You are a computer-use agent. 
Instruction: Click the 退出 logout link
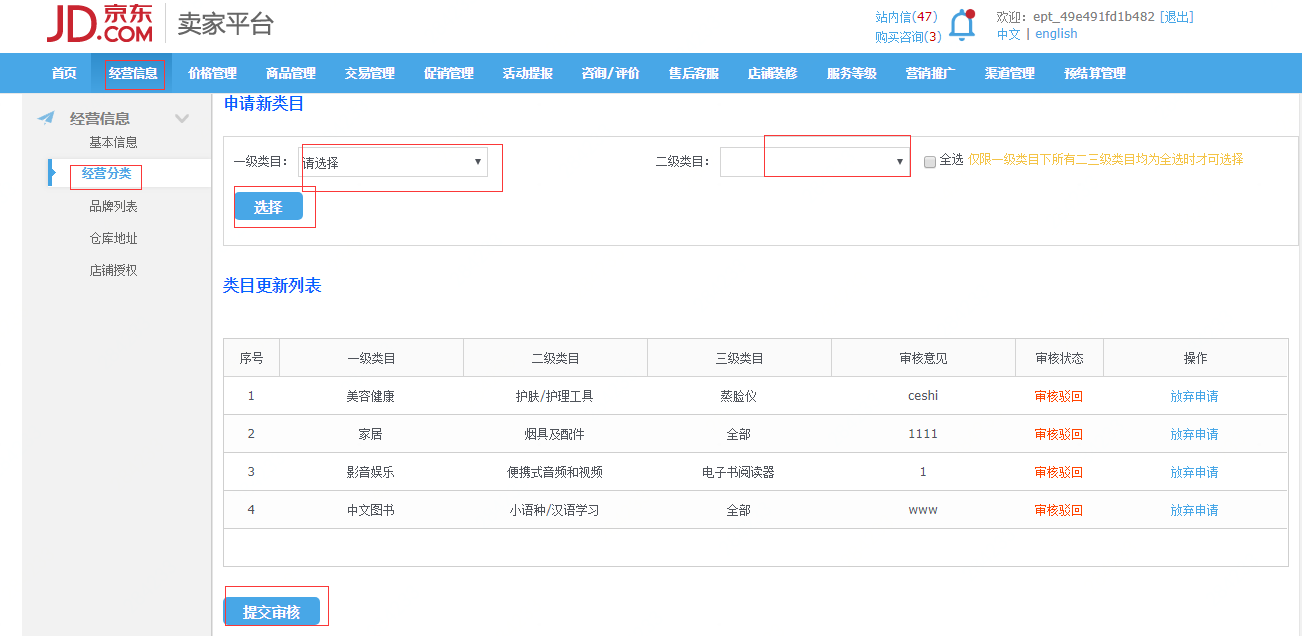1178,16
